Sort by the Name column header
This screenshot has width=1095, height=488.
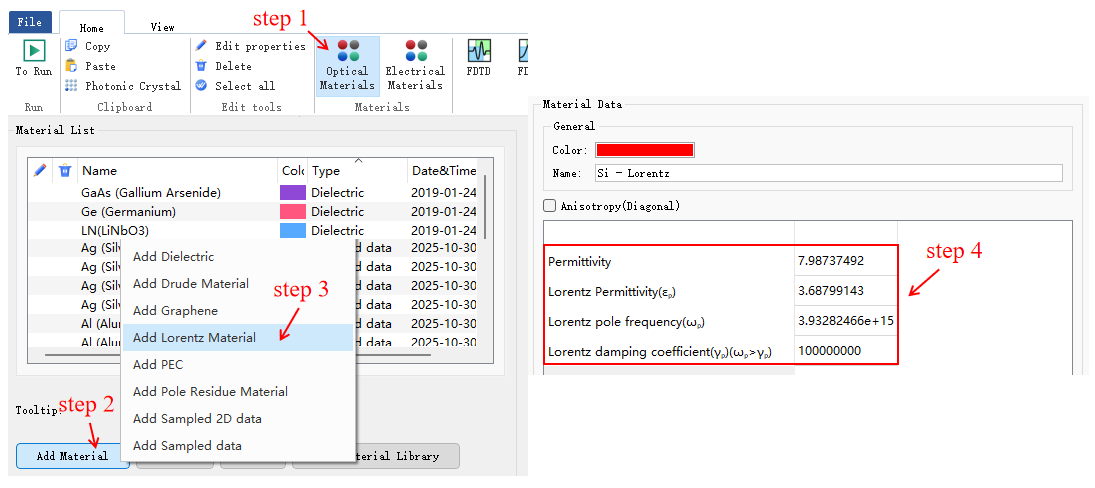click(x=178, y=170)
